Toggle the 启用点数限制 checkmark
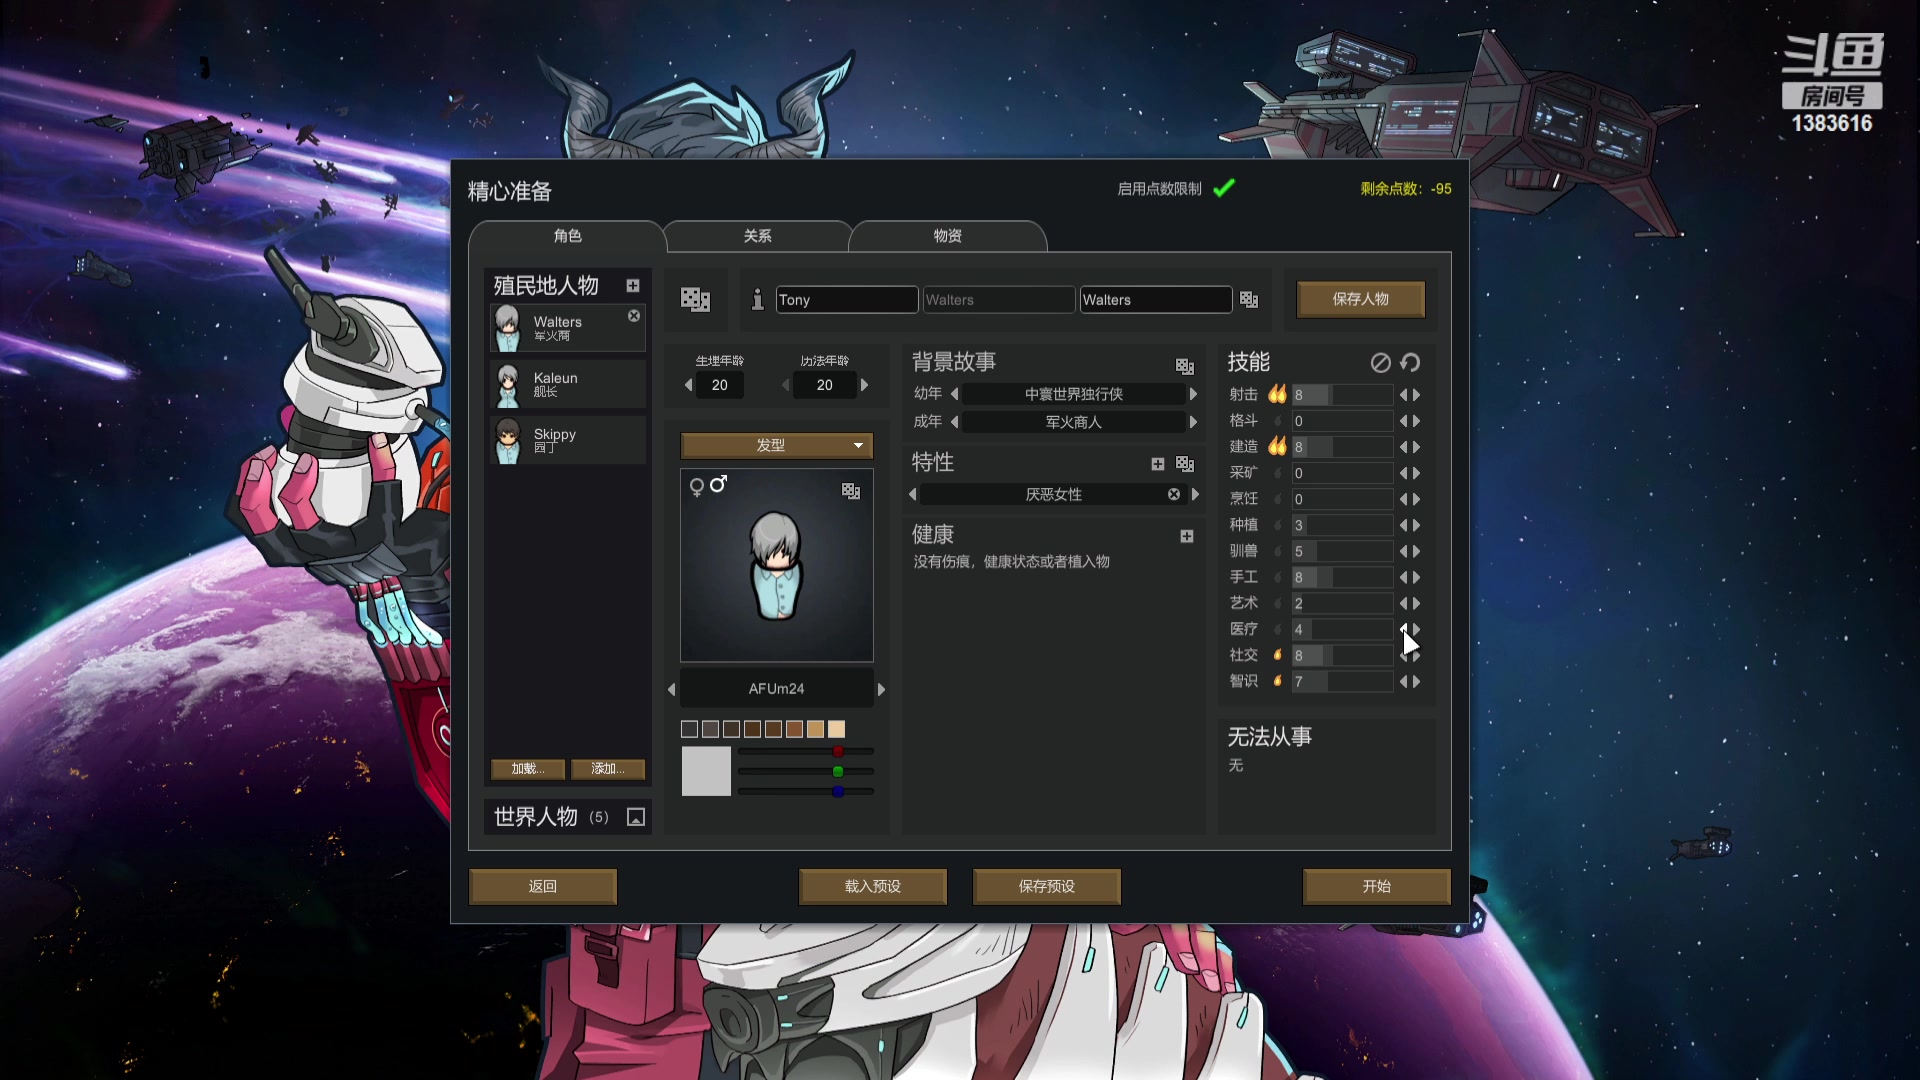 (x=1224, y=188)
